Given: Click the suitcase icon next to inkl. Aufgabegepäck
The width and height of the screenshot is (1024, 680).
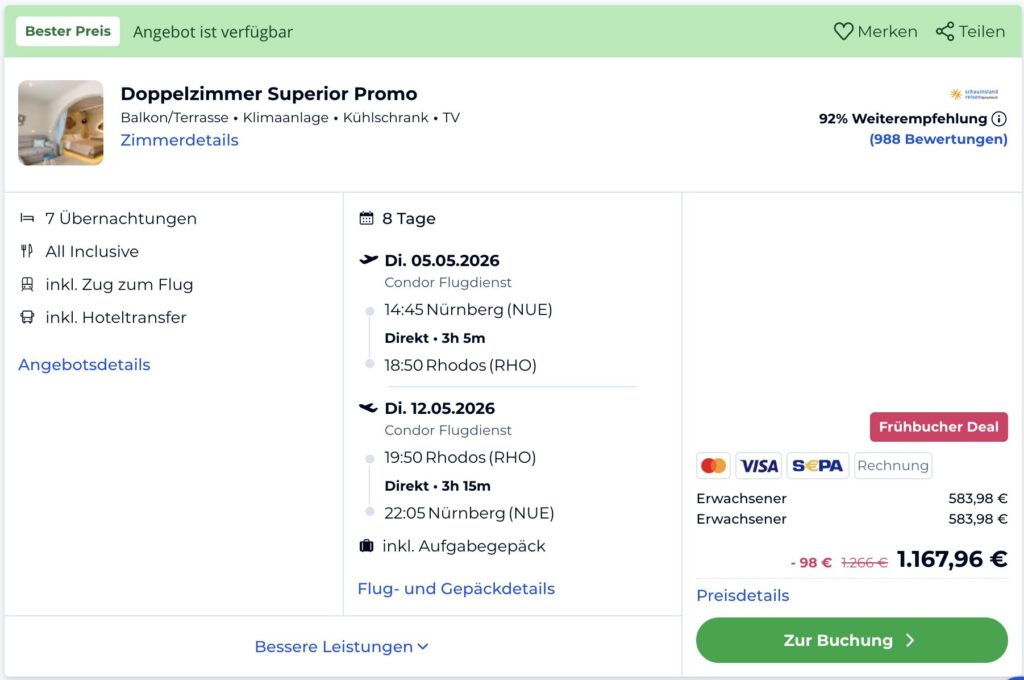Looking at the screenshot, I should coord(367,546).
